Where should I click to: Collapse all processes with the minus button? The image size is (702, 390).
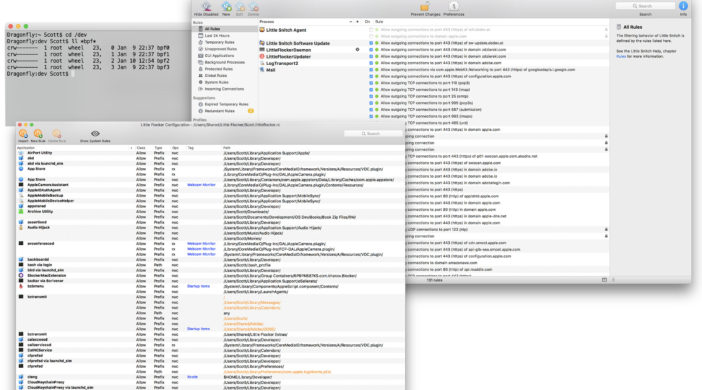pyautogui.click(x=351, y=21)
